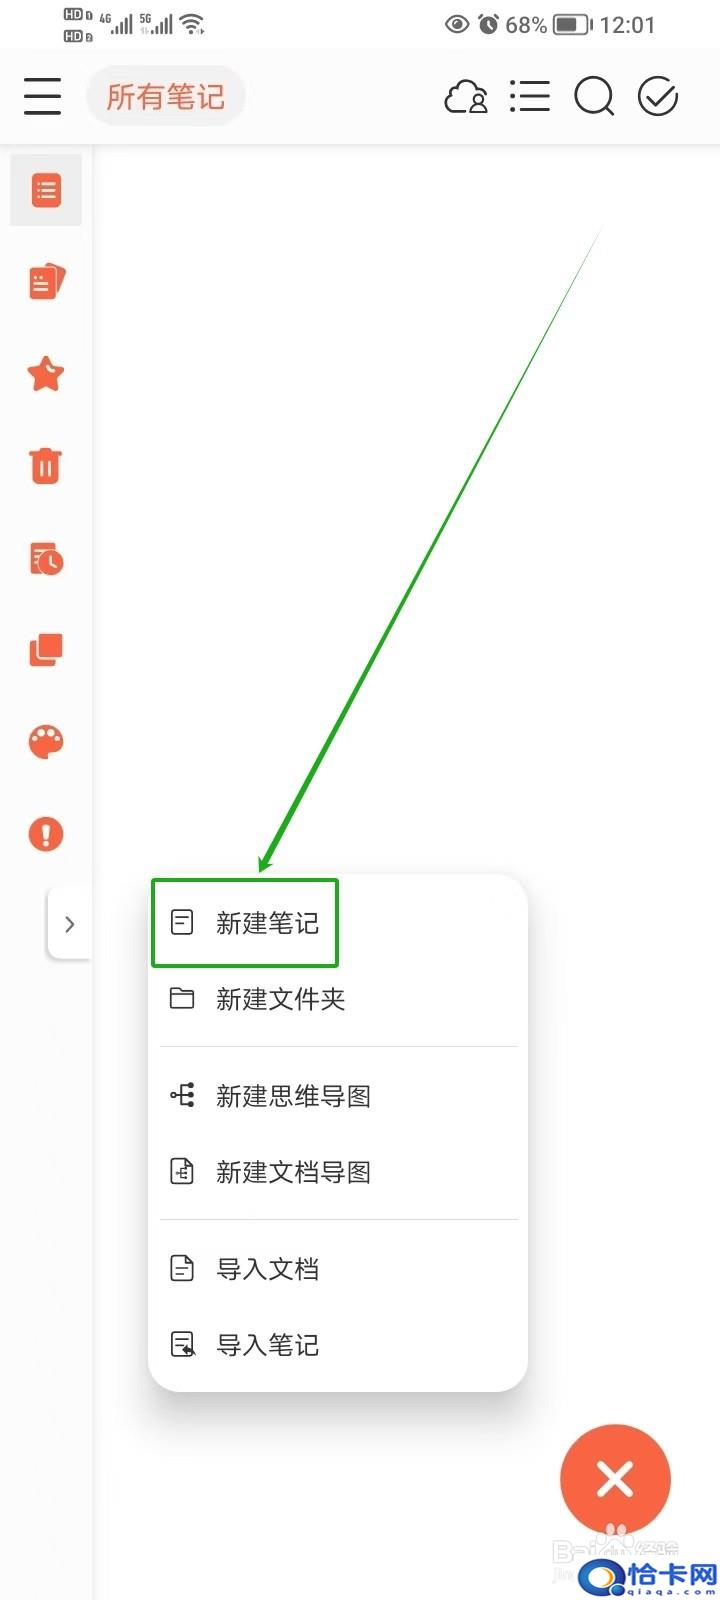Open the search magnifier

(594, 97)
